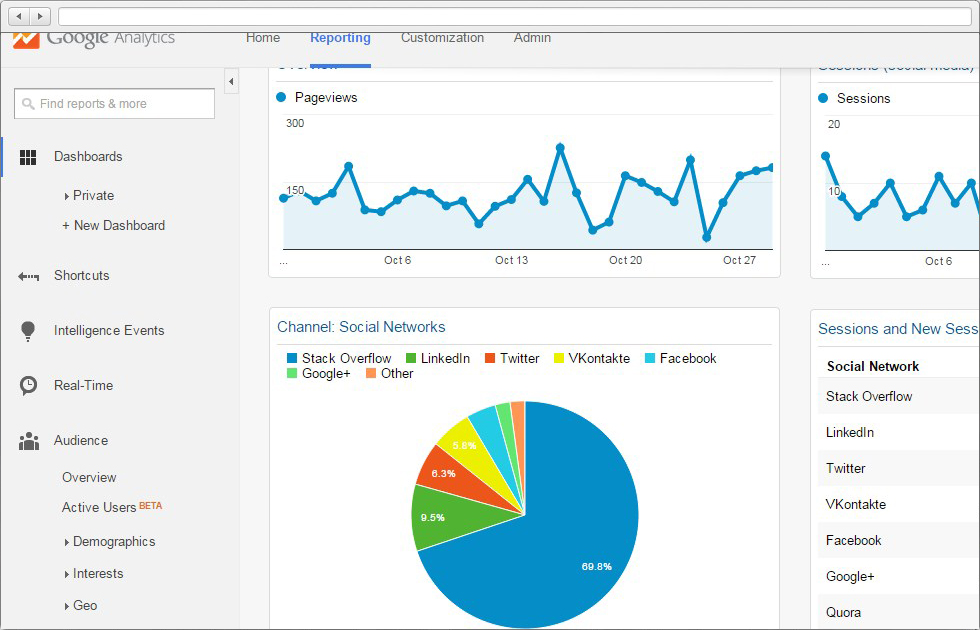
Task: Click the Facebook cyan legend swatch
Action: tap(650, 358)
